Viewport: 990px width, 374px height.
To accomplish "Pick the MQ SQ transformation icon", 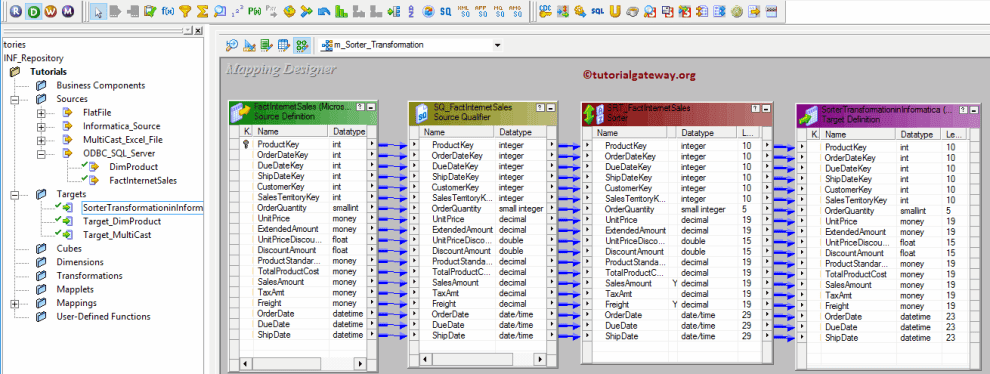I will [x=499, y=11].
